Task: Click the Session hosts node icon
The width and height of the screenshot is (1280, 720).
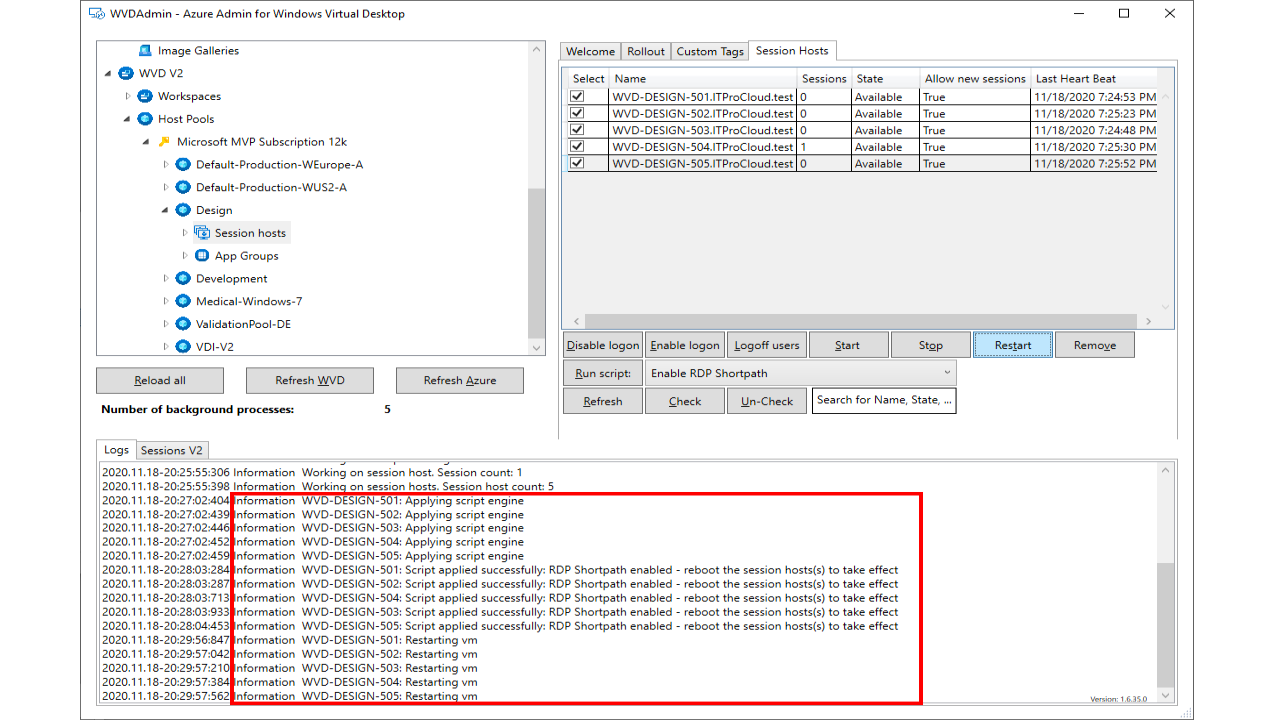Action: [202, 233]
